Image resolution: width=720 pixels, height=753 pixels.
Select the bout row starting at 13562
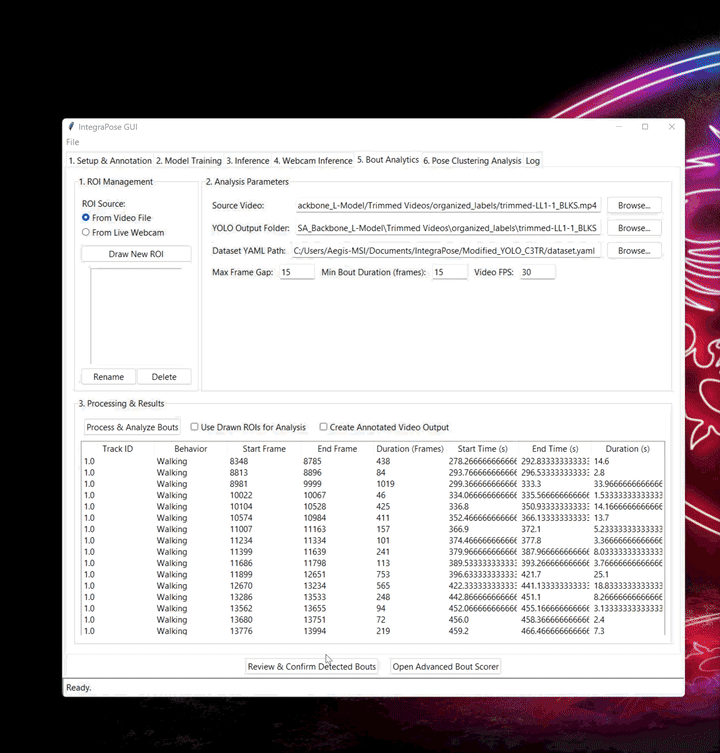pyautogui.click(x=373, y=608)
